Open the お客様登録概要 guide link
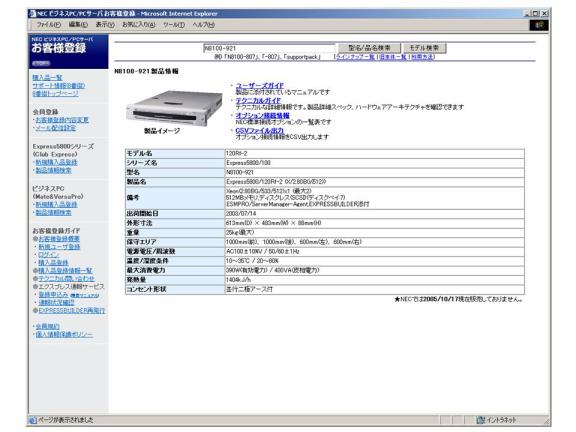 (x=59, y=239)
